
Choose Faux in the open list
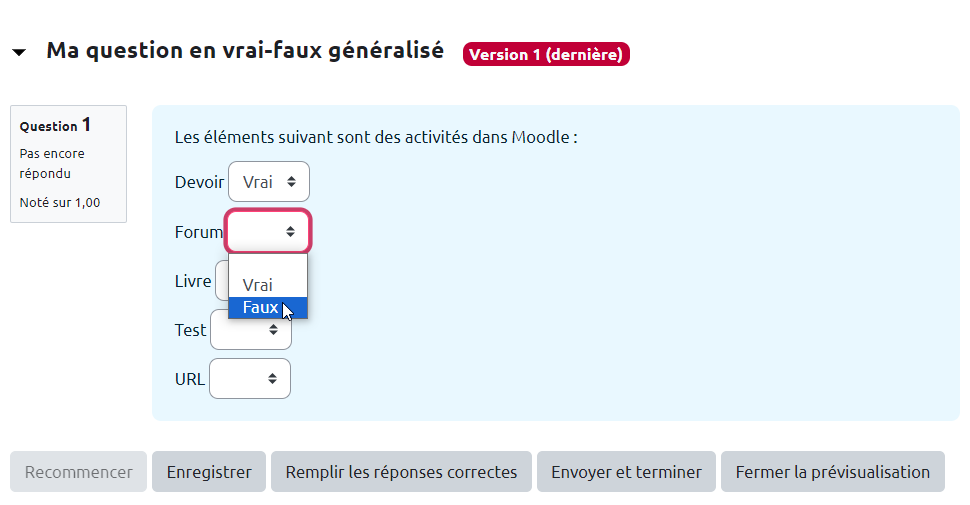point(260,308)
